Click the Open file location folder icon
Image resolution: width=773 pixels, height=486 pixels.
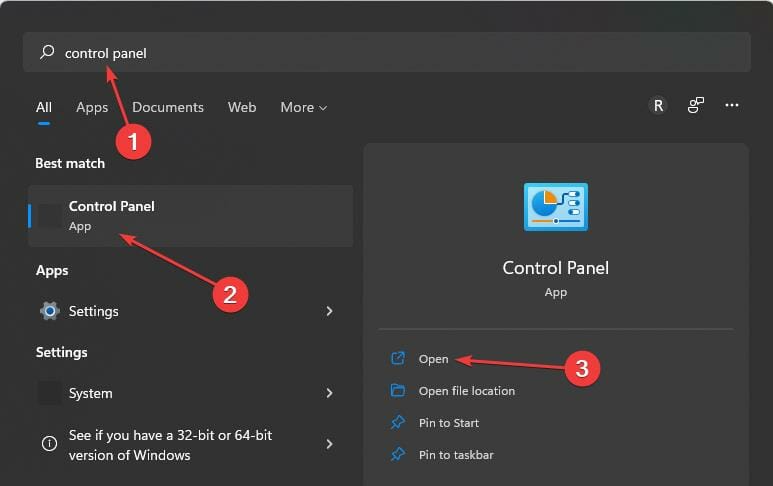point(398,390)
